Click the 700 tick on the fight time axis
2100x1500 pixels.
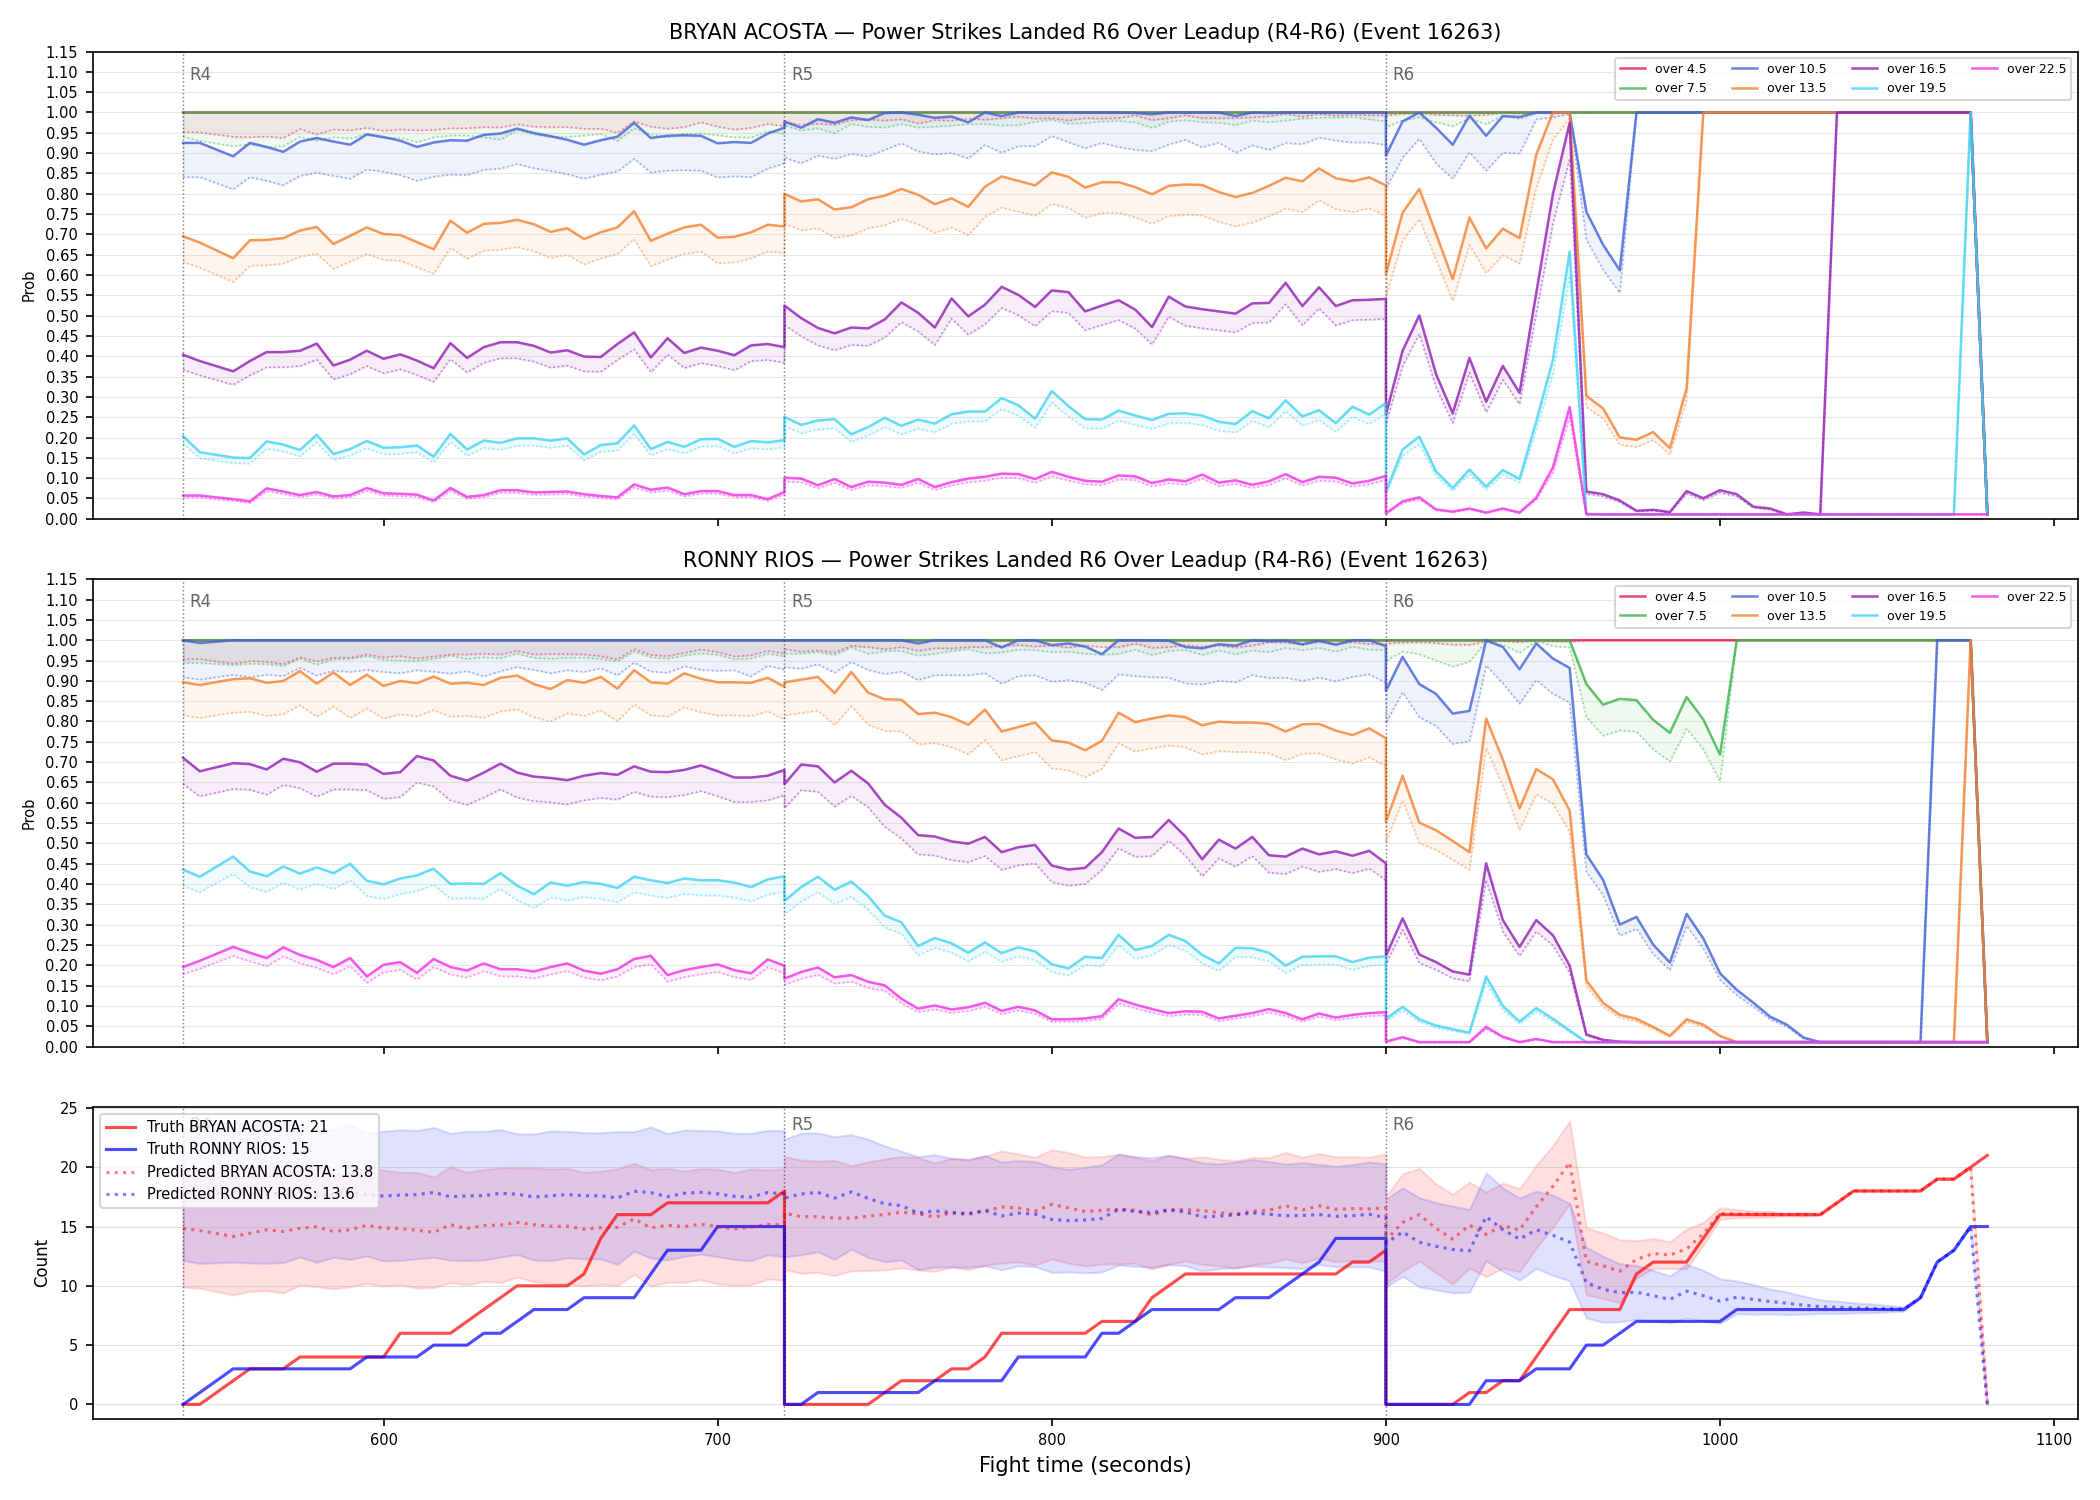718,1439
